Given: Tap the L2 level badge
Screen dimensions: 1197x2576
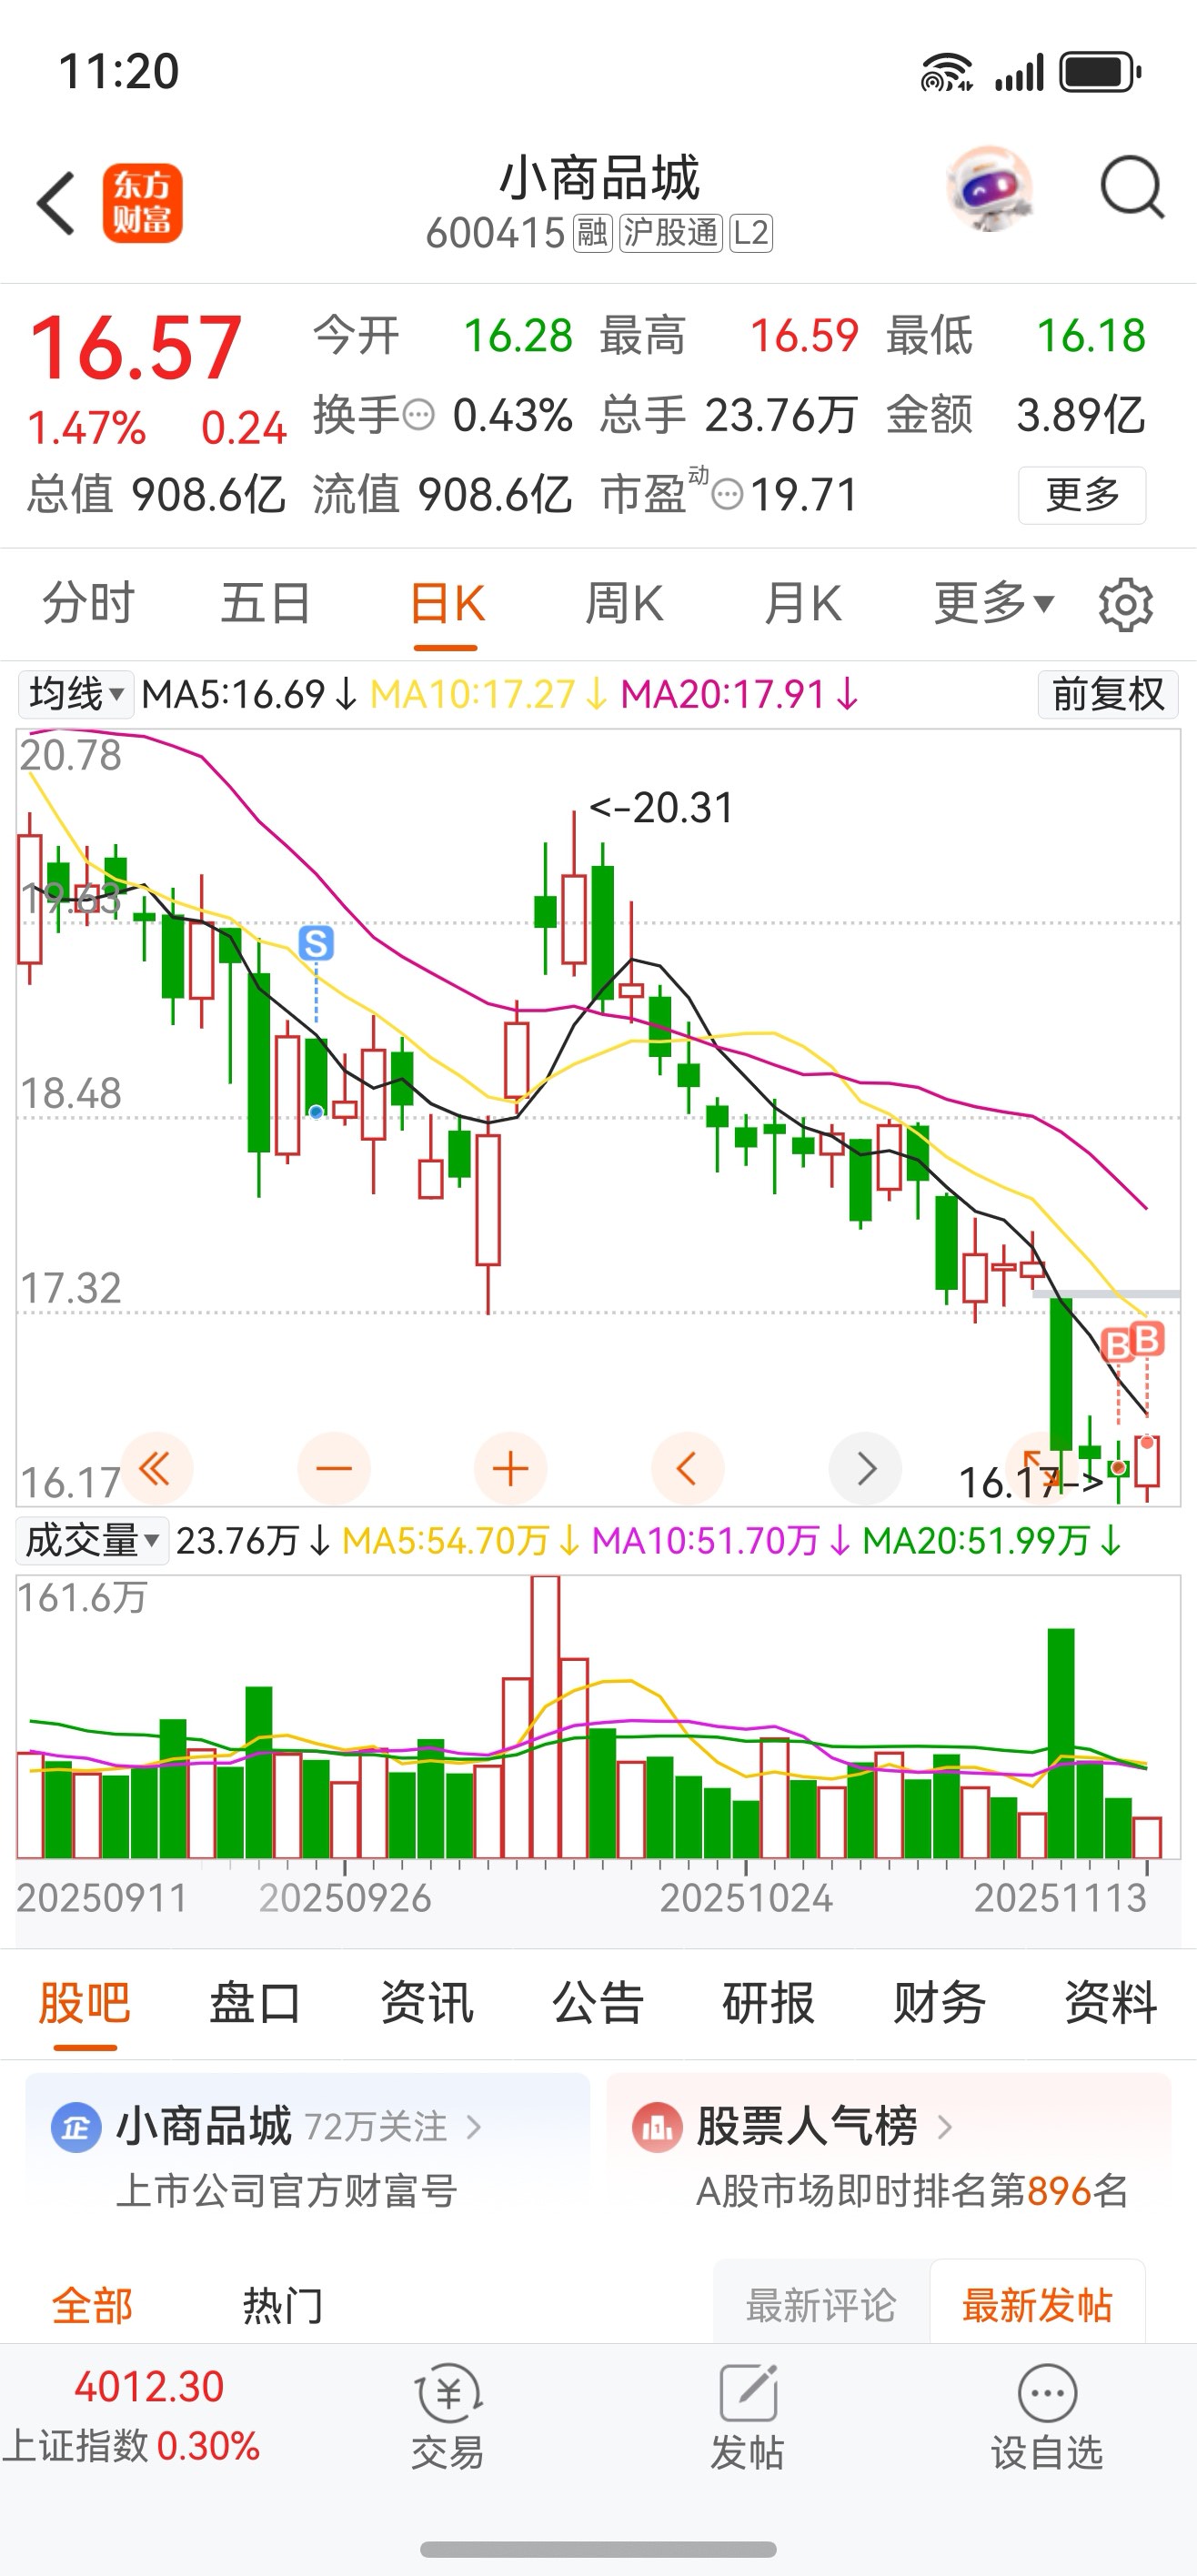Looking at the screenshot, I should 751,233.
